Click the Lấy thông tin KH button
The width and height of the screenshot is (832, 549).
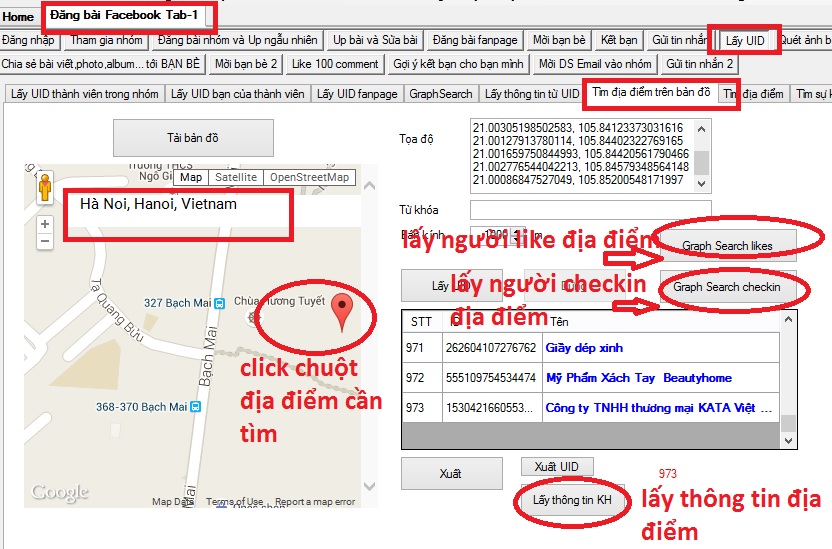pos(573,500)
